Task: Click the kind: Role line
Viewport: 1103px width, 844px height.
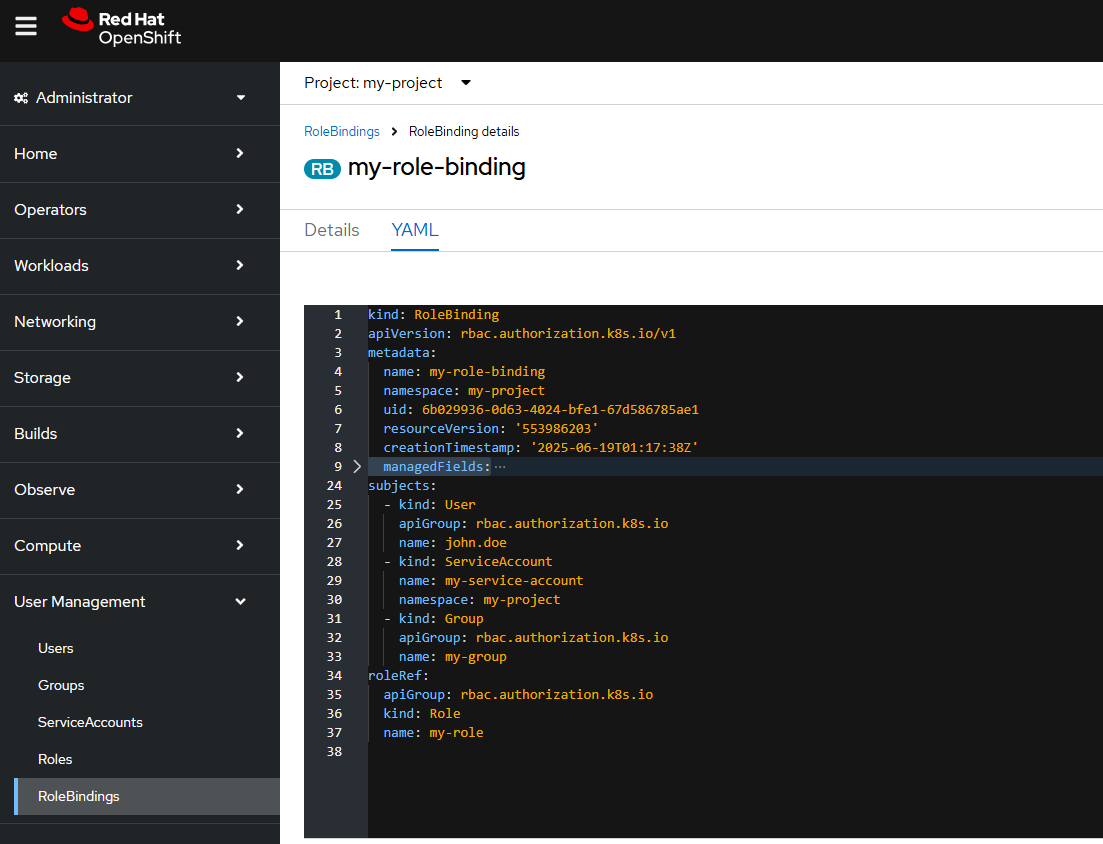Action: [x=422, y=713]
